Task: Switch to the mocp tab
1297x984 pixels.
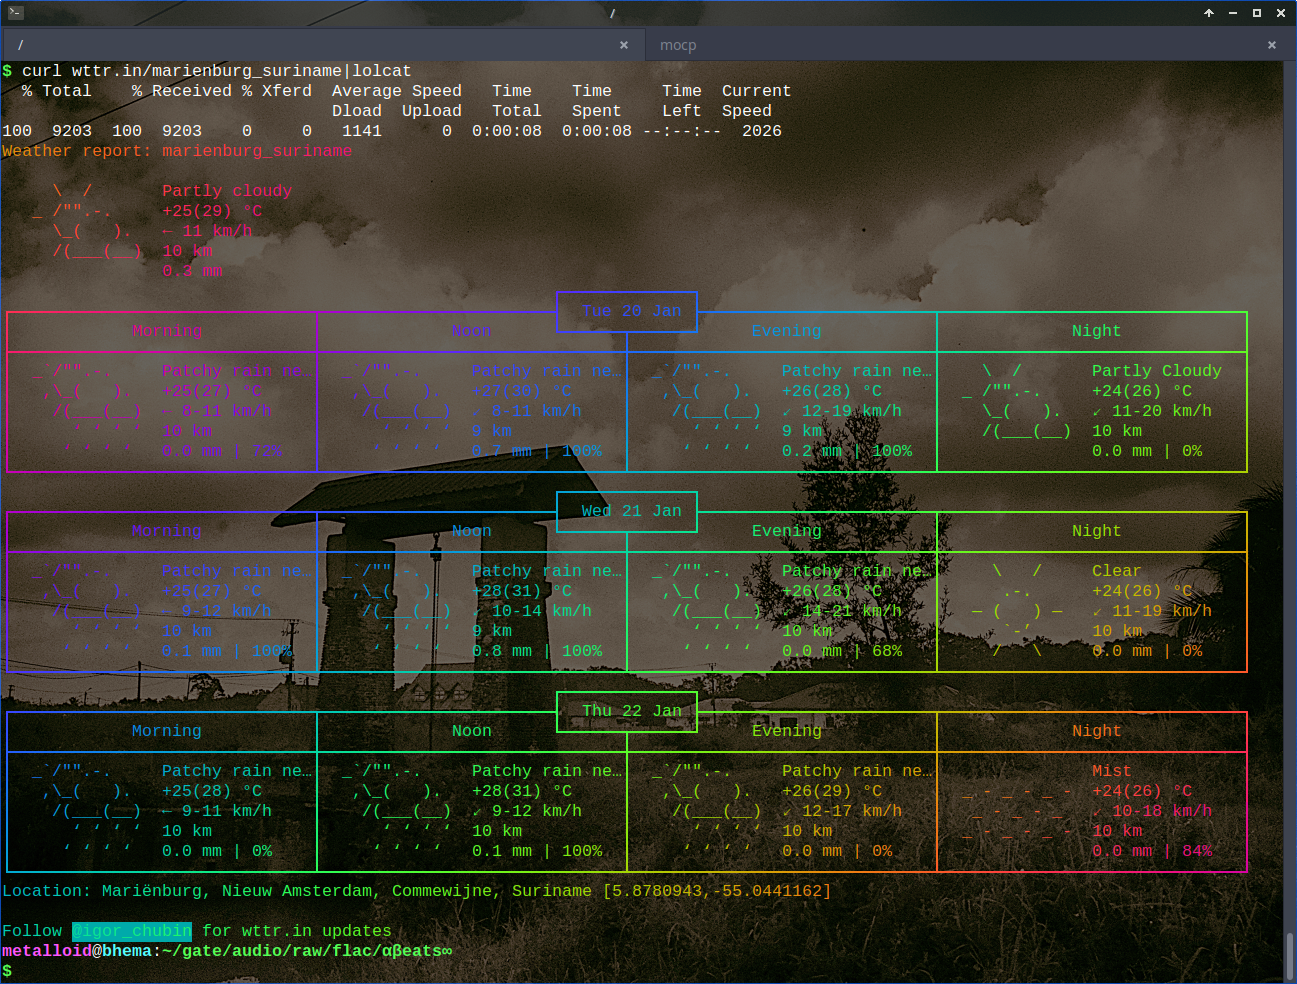Action: [x=678, y=45]
